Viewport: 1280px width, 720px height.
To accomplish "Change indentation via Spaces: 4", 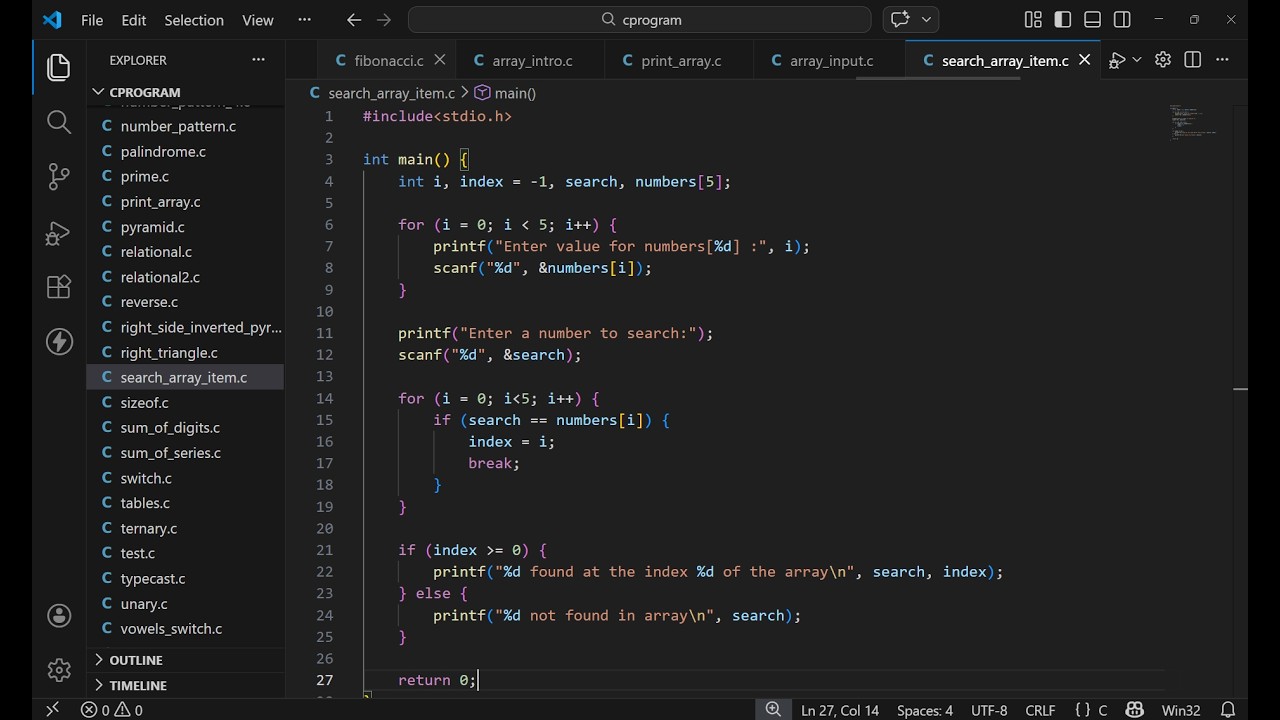I will (x=925, y=710).
